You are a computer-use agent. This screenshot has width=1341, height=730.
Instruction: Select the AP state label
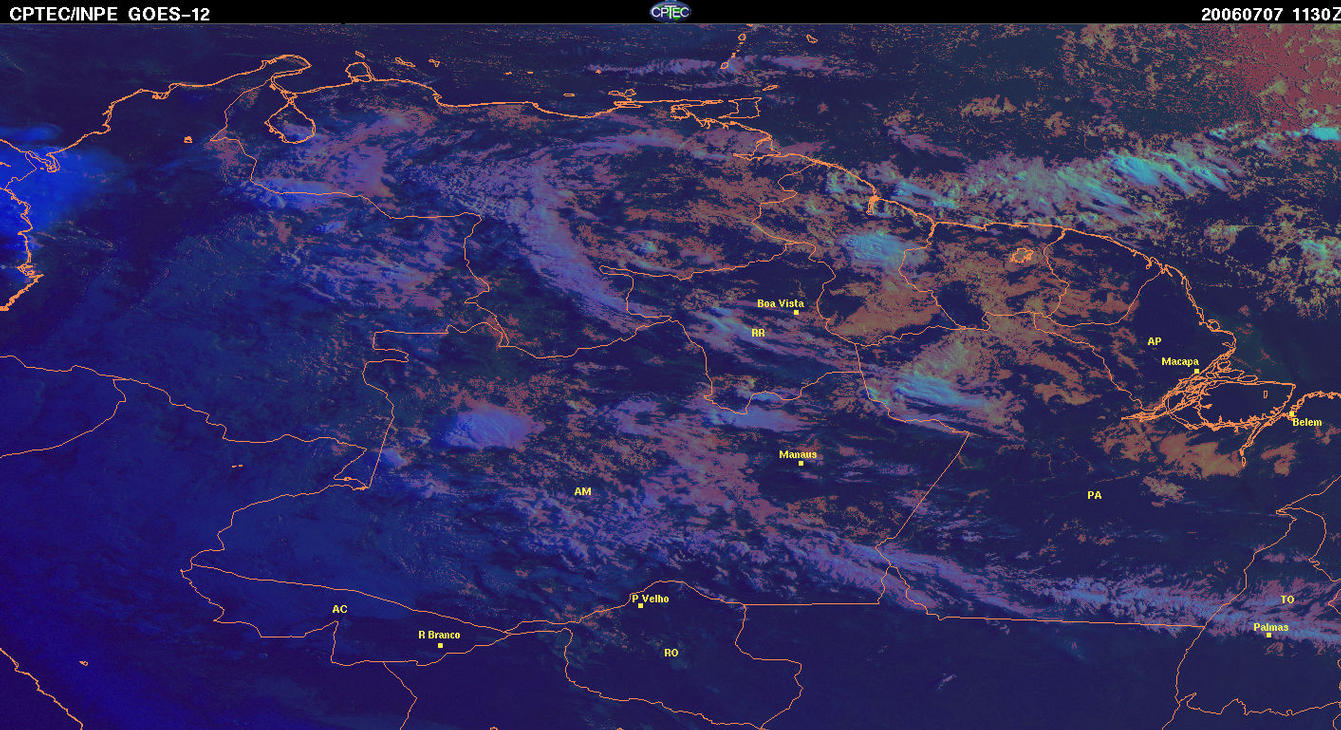pyautogui.click(x=1154, y=342)
